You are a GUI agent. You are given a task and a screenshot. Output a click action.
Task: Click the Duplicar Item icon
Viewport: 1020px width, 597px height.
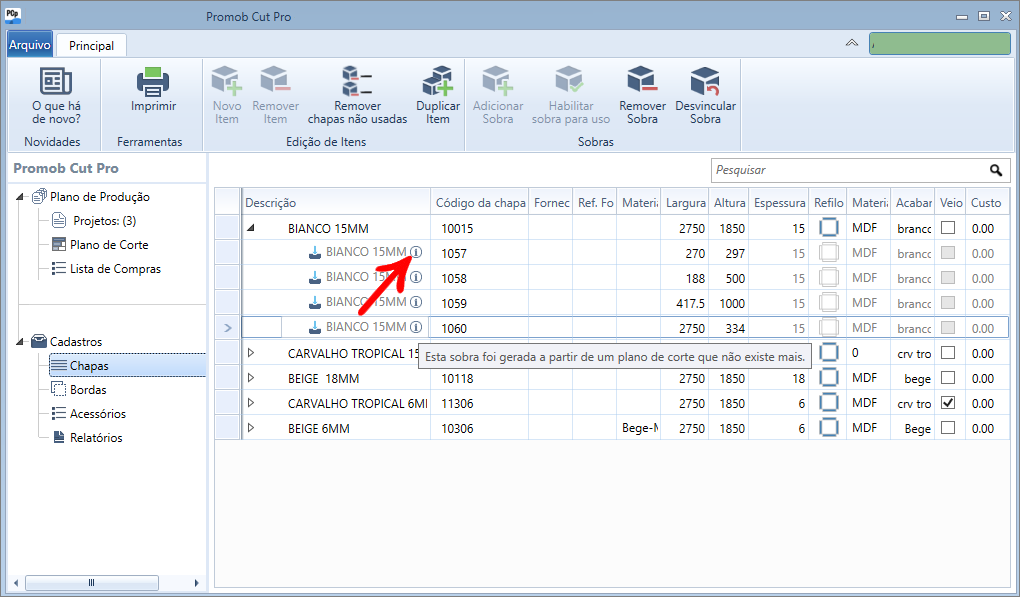438,81
